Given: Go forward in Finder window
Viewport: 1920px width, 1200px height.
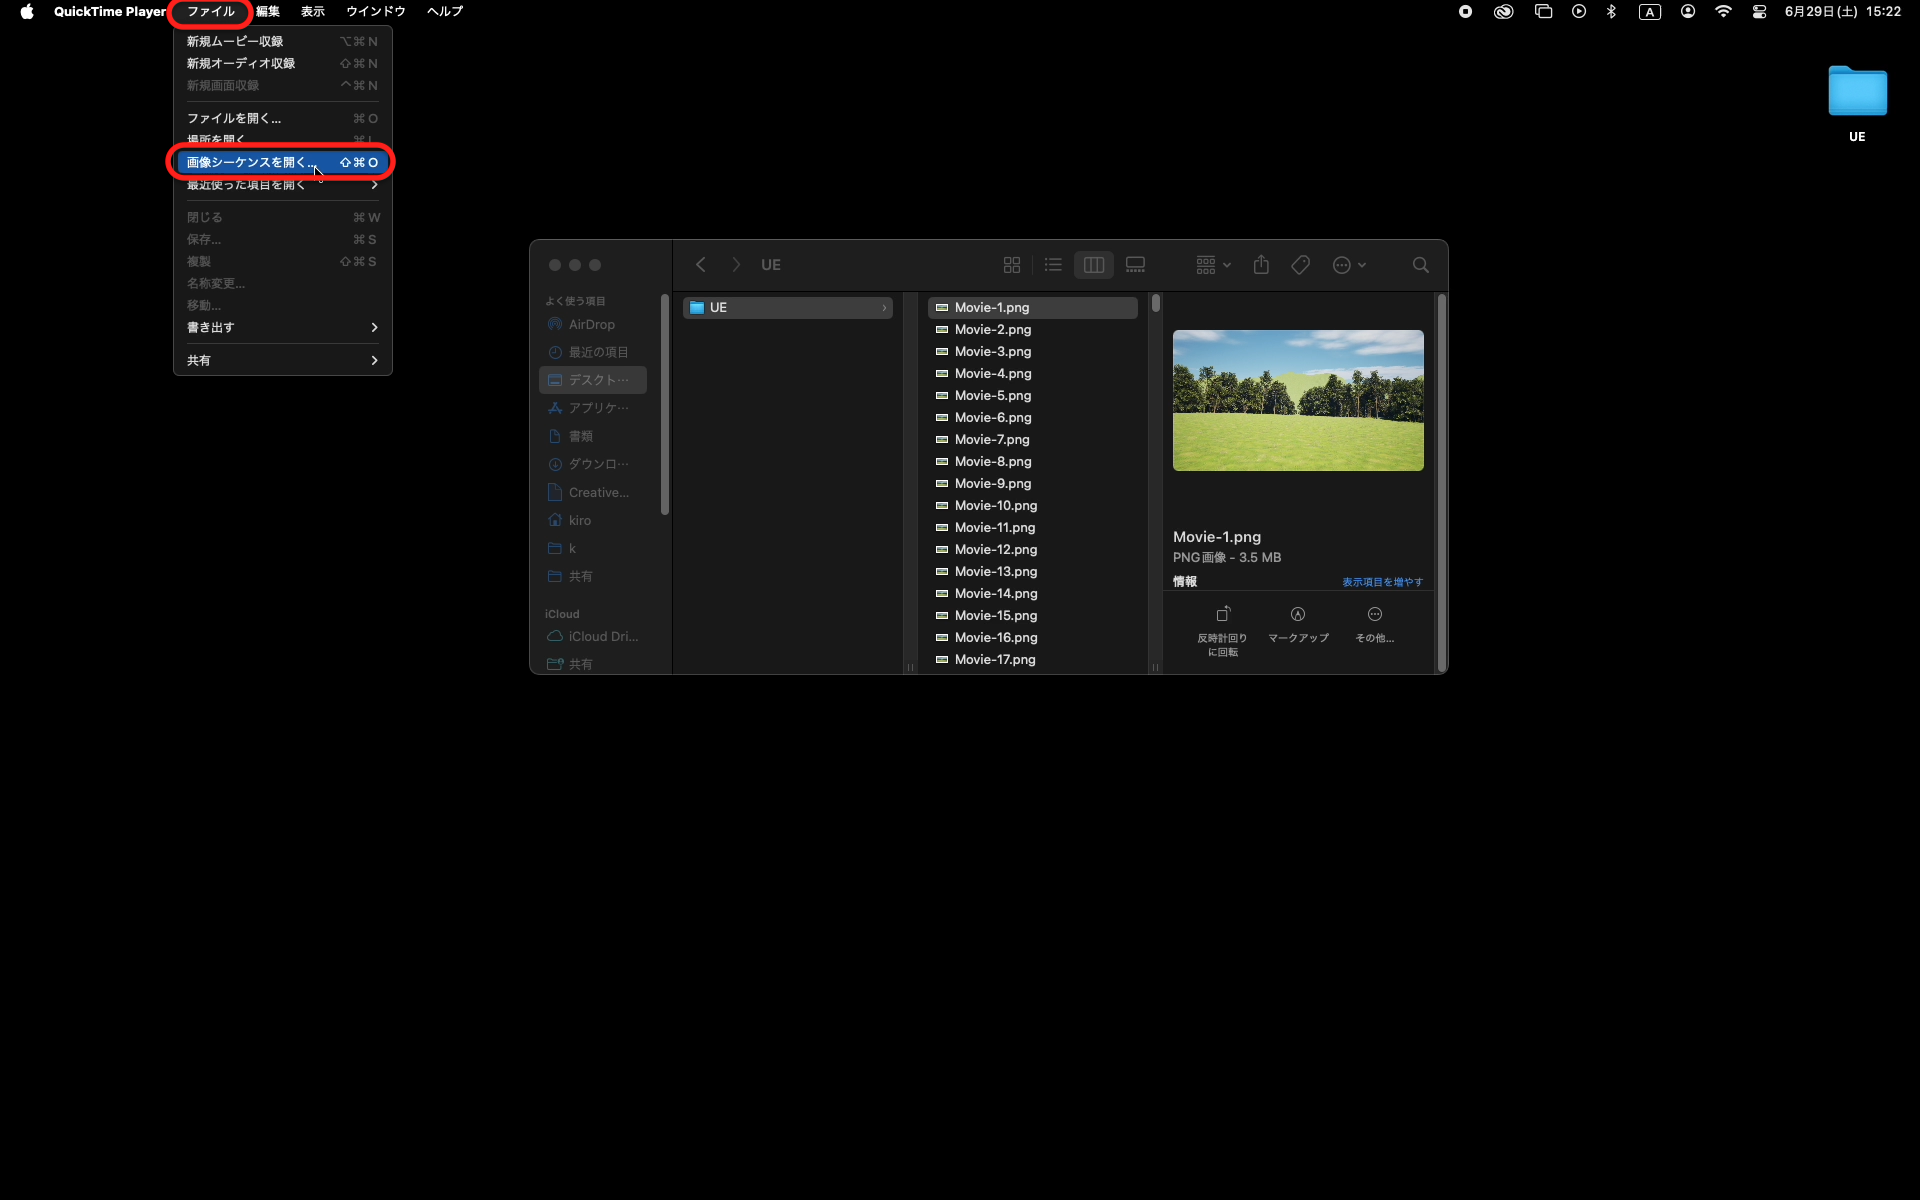Looking at the screenshot, I should [x=736, y=265].
